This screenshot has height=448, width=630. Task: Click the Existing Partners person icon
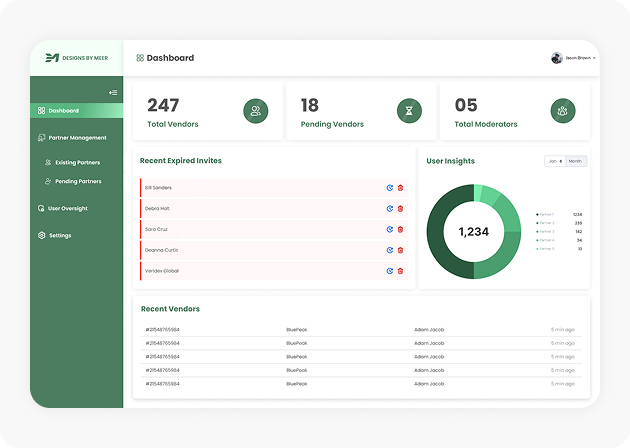coord(48,162)
